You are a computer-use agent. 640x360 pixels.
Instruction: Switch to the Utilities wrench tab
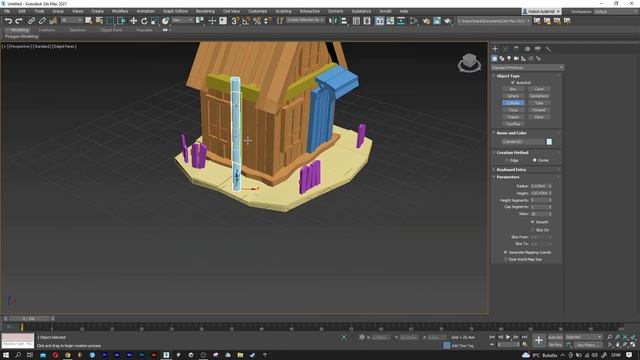(548, 49)
